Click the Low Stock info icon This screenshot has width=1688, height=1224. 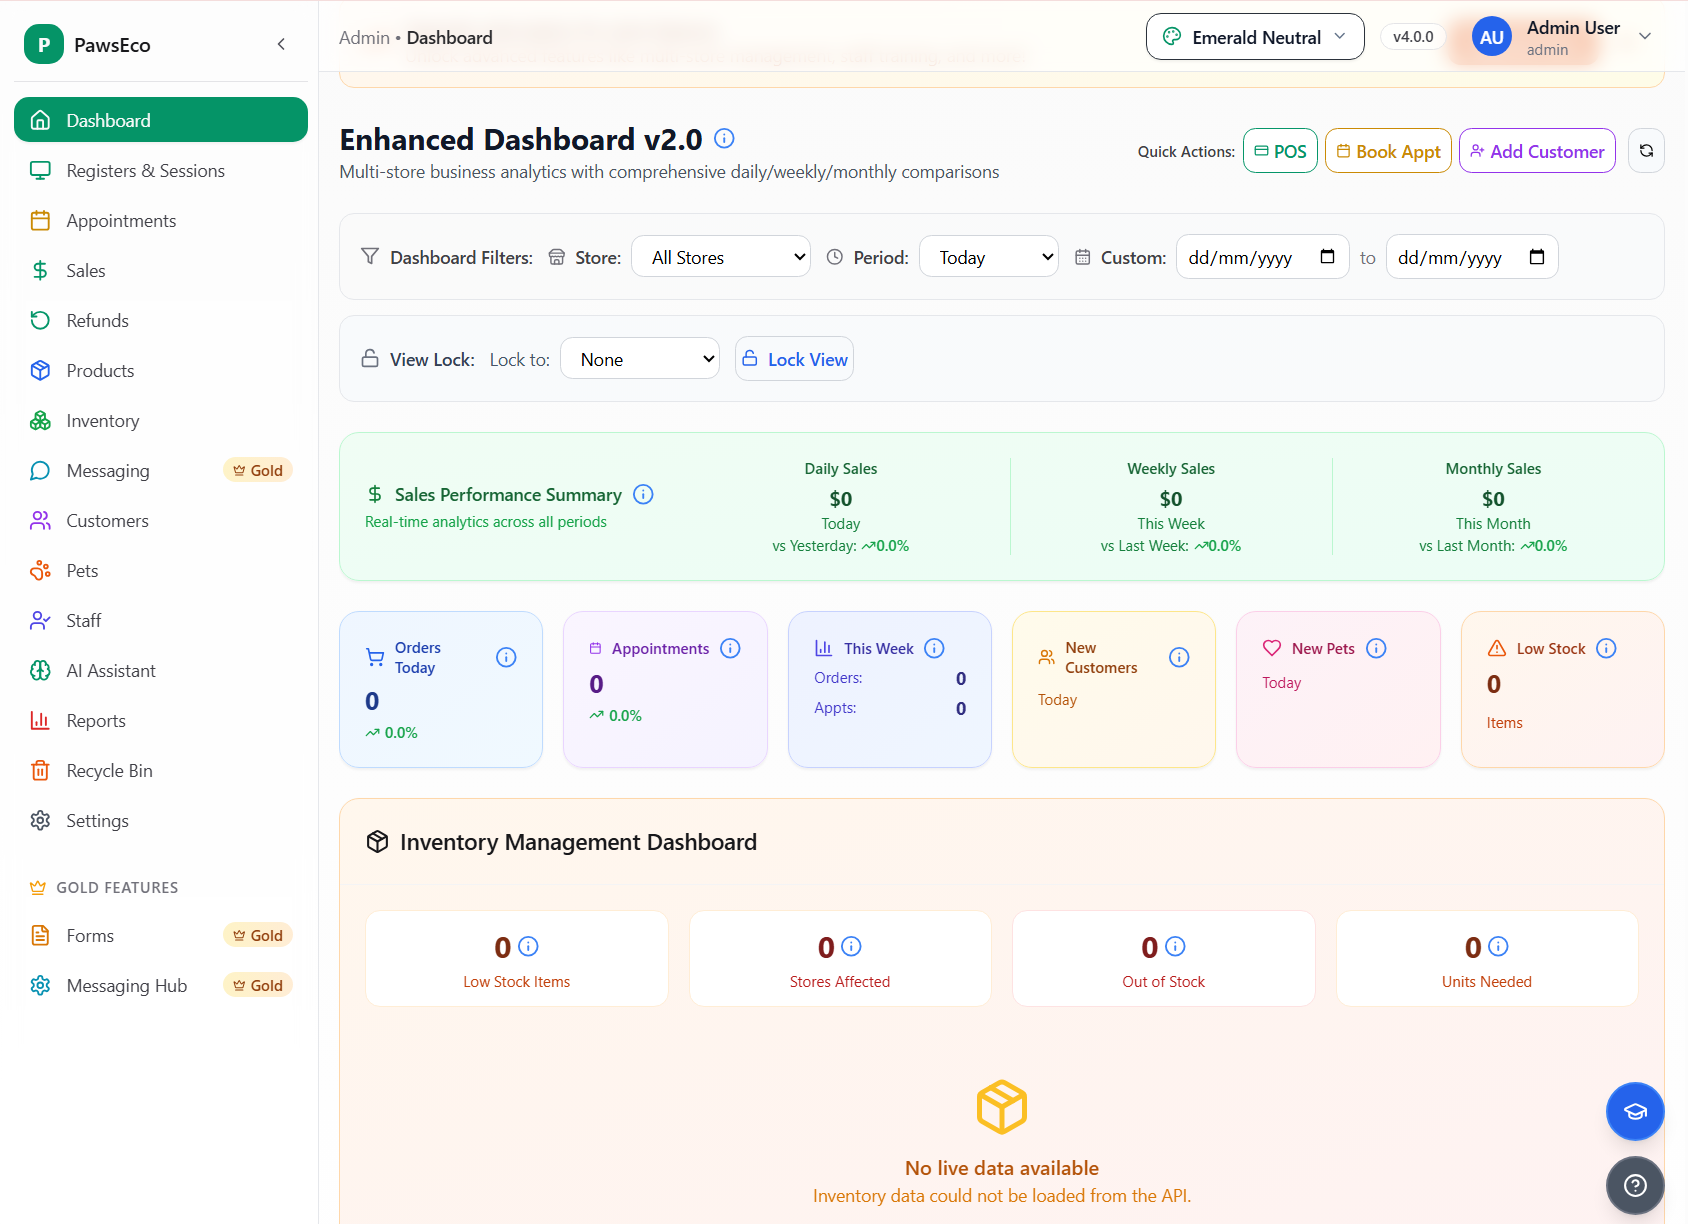pos(1607,648)
